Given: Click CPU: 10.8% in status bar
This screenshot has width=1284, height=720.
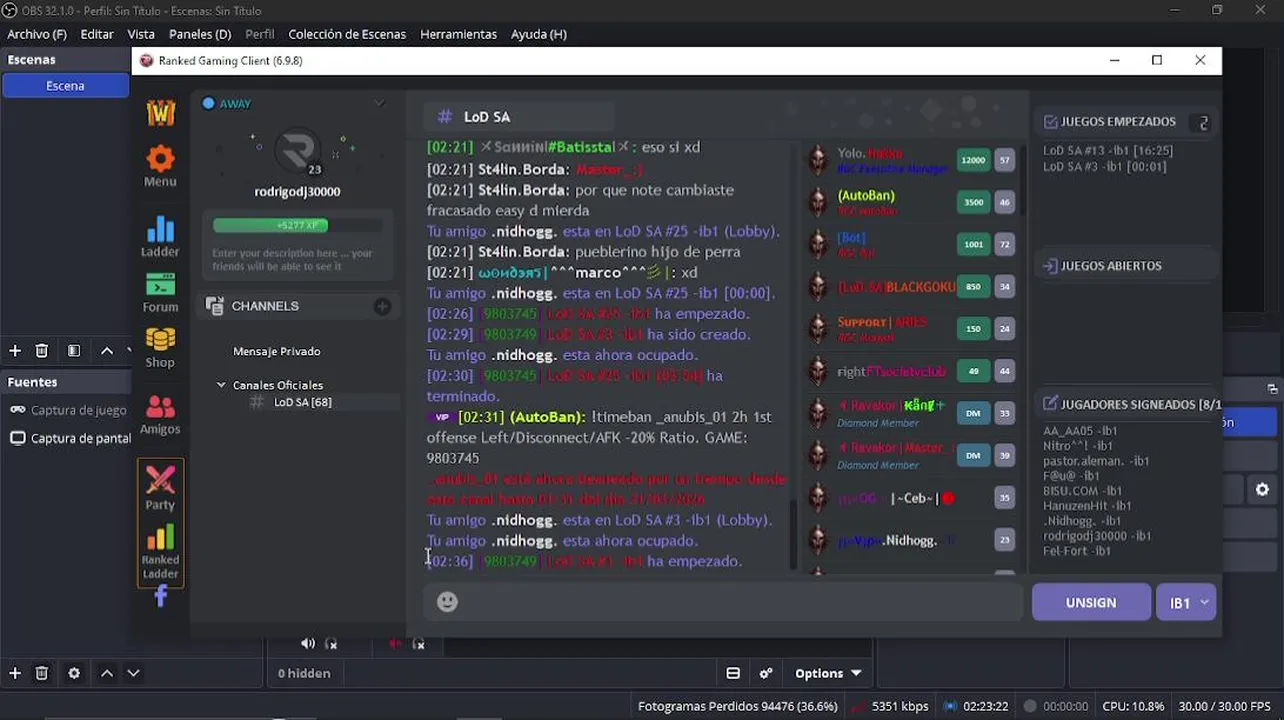Looking at the screenshot, I should (1133, 706).
